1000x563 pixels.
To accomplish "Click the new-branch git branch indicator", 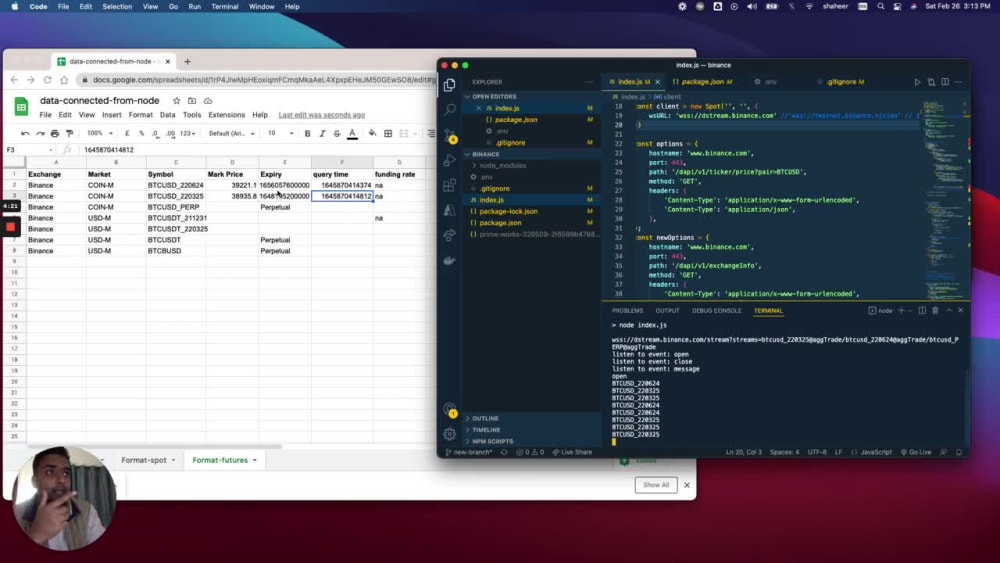I will pos(469,452).
